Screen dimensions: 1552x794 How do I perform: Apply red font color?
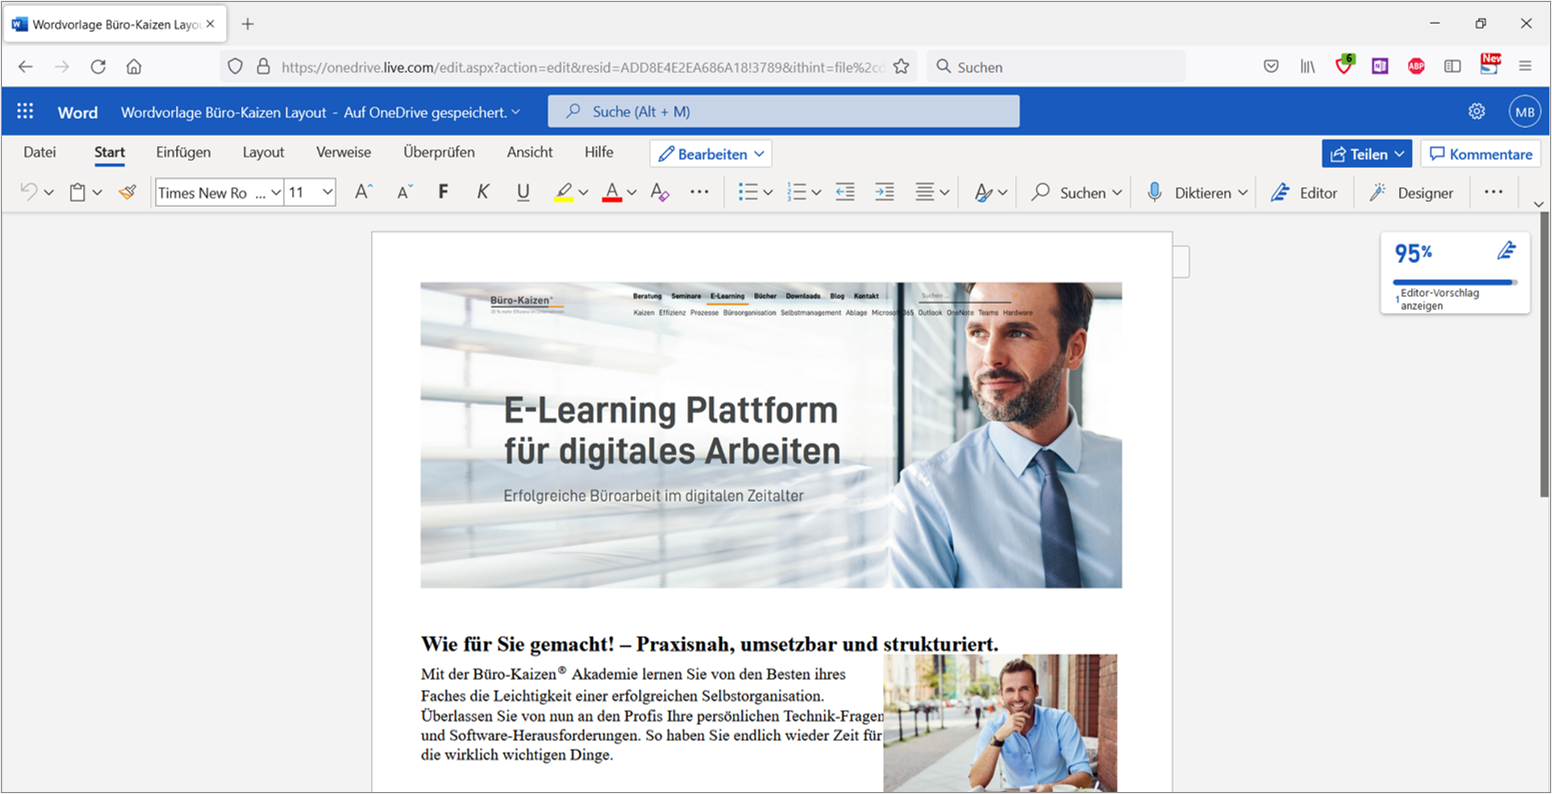[x=612, y=192]
